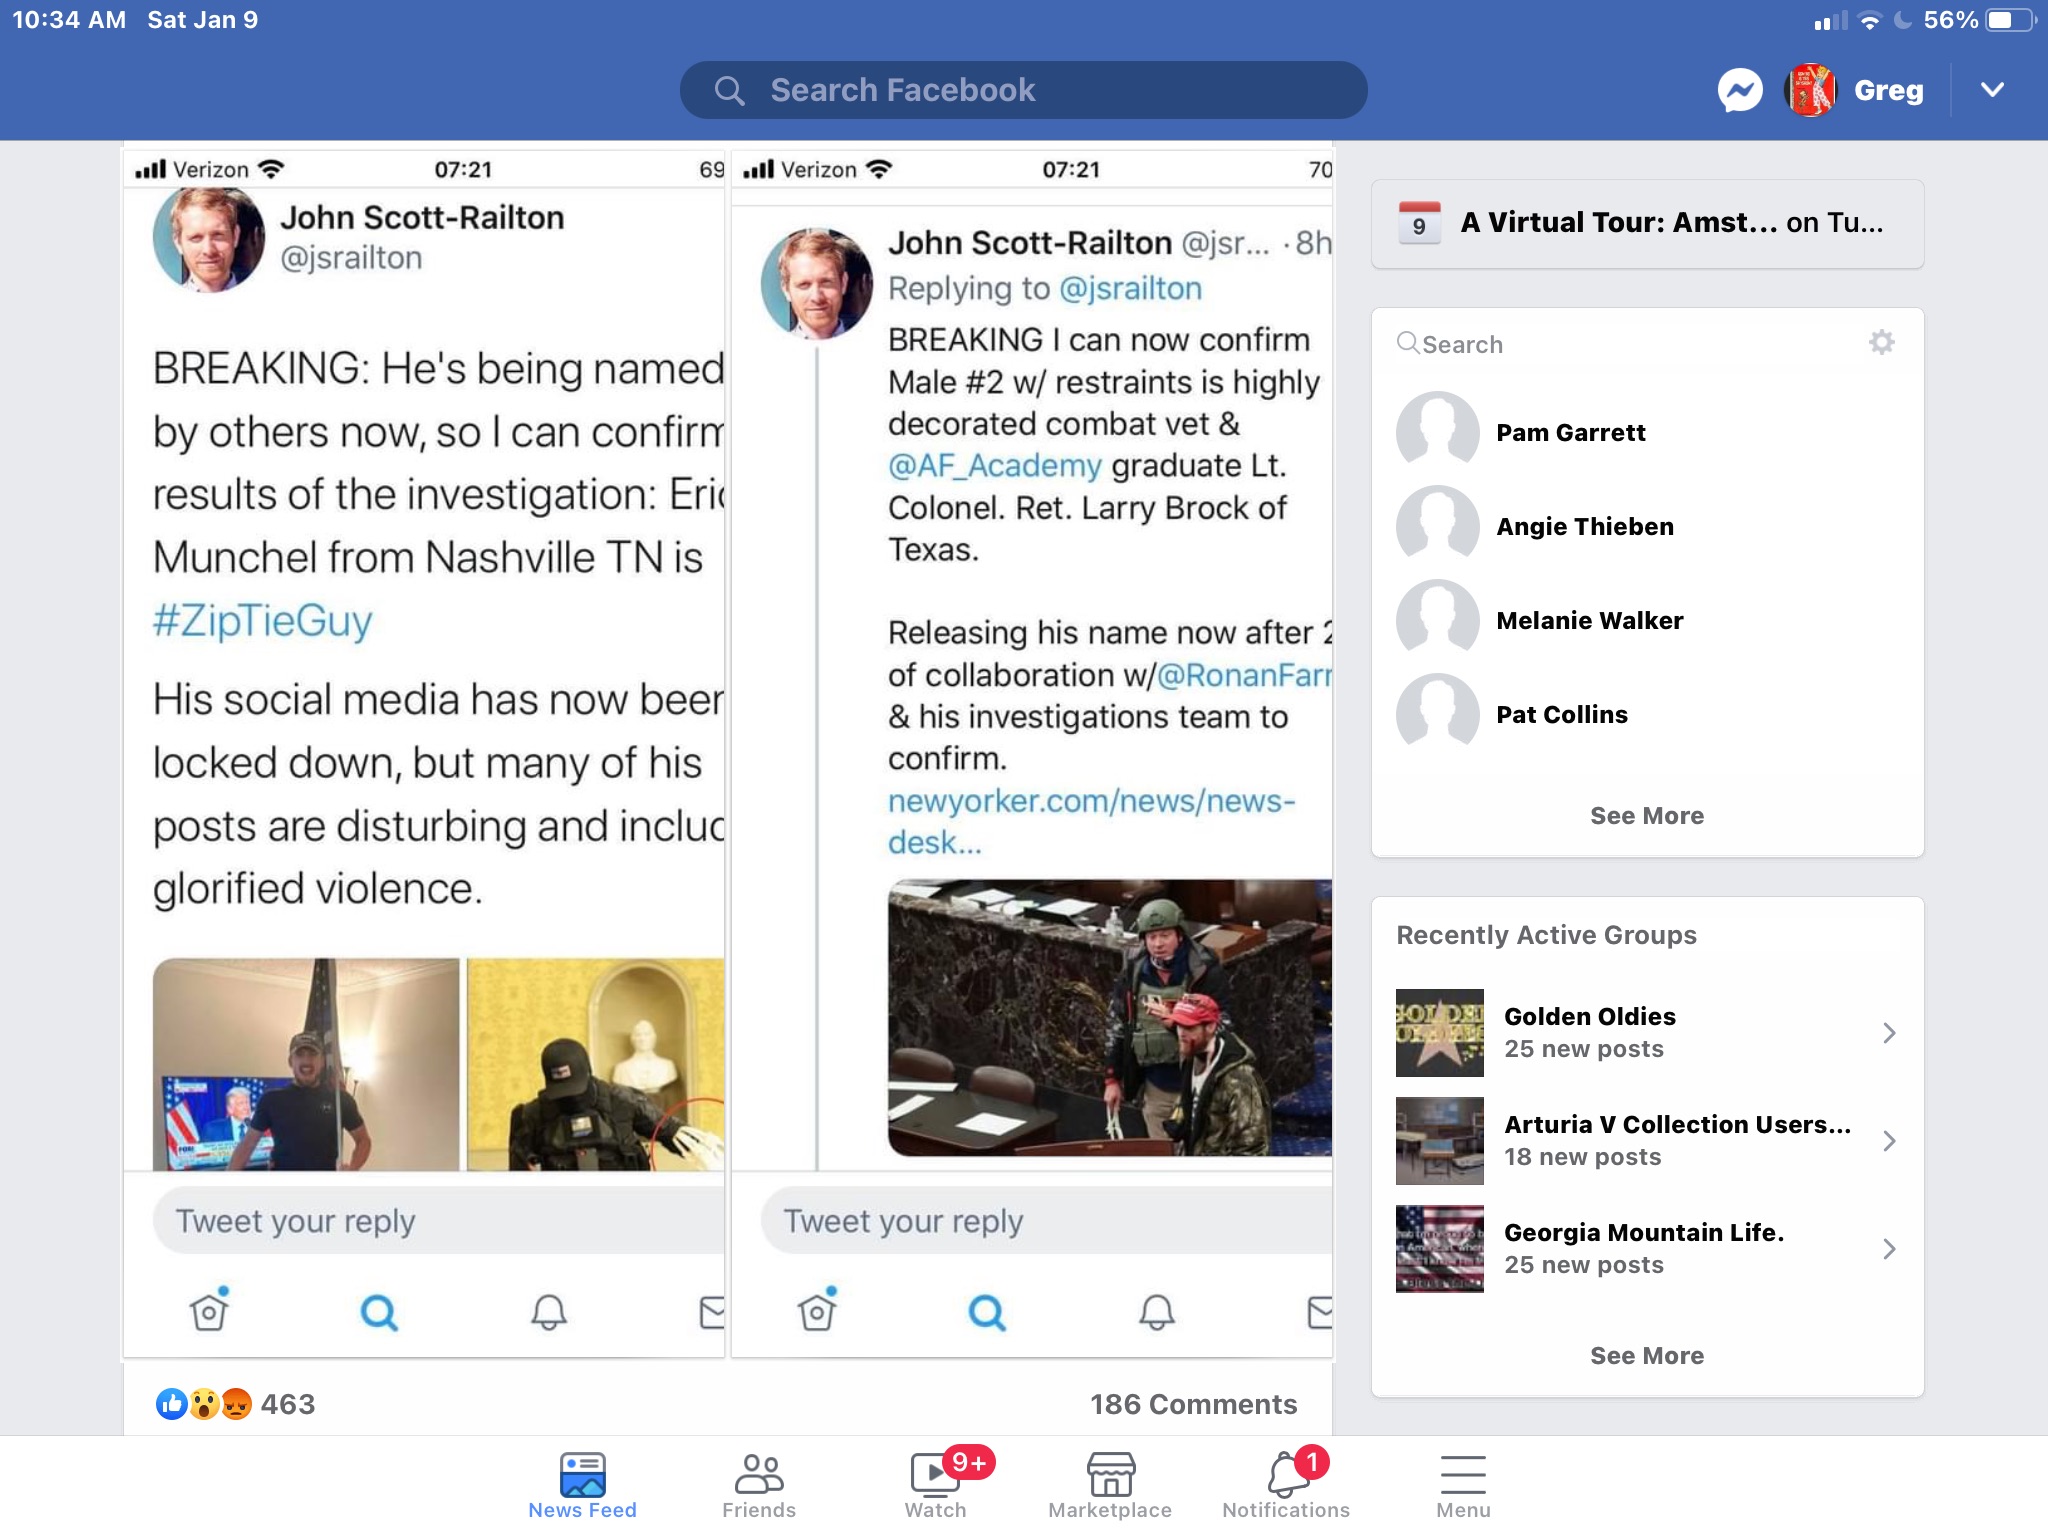Open Messenger icon in top bar
The width and height of the screenshot is (2048, 1536).
click(1740, 90)
